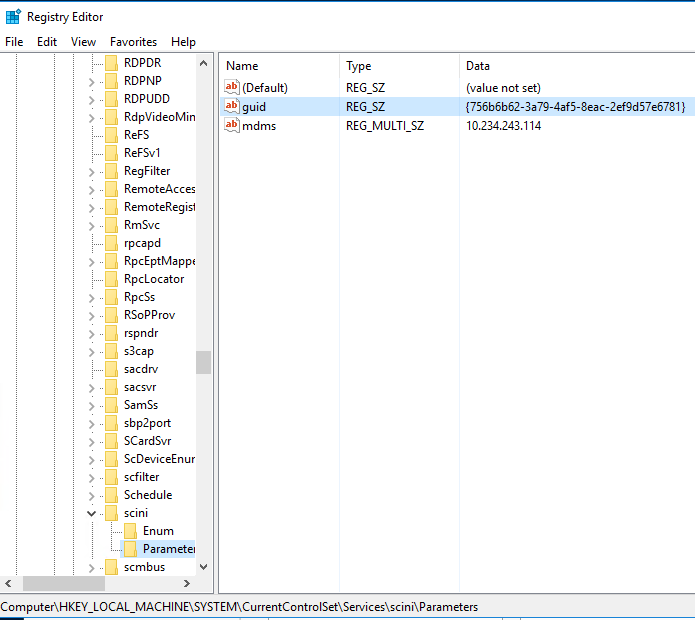Open the Edit menu
This screenshot has width=695, height=620.
pos(47,42)
